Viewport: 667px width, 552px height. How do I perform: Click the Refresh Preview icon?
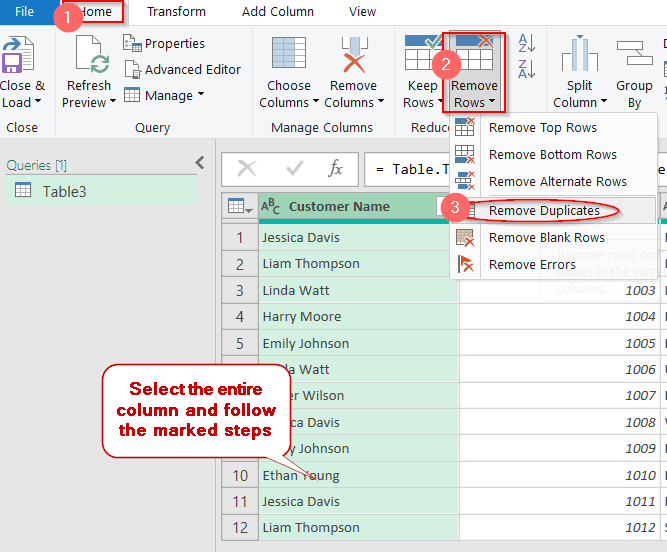(93, 55)
